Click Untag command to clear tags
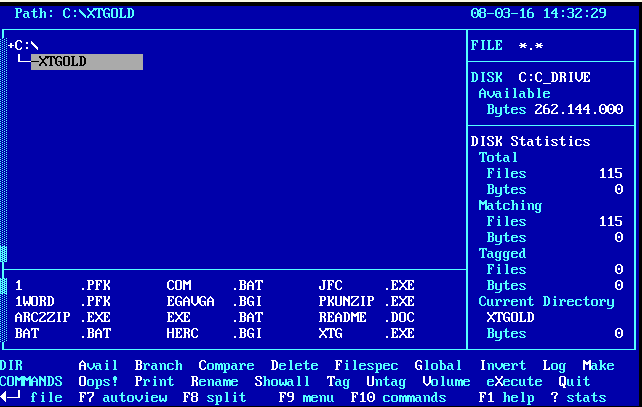The image size is (642, 407). click(x=386, y=381)
